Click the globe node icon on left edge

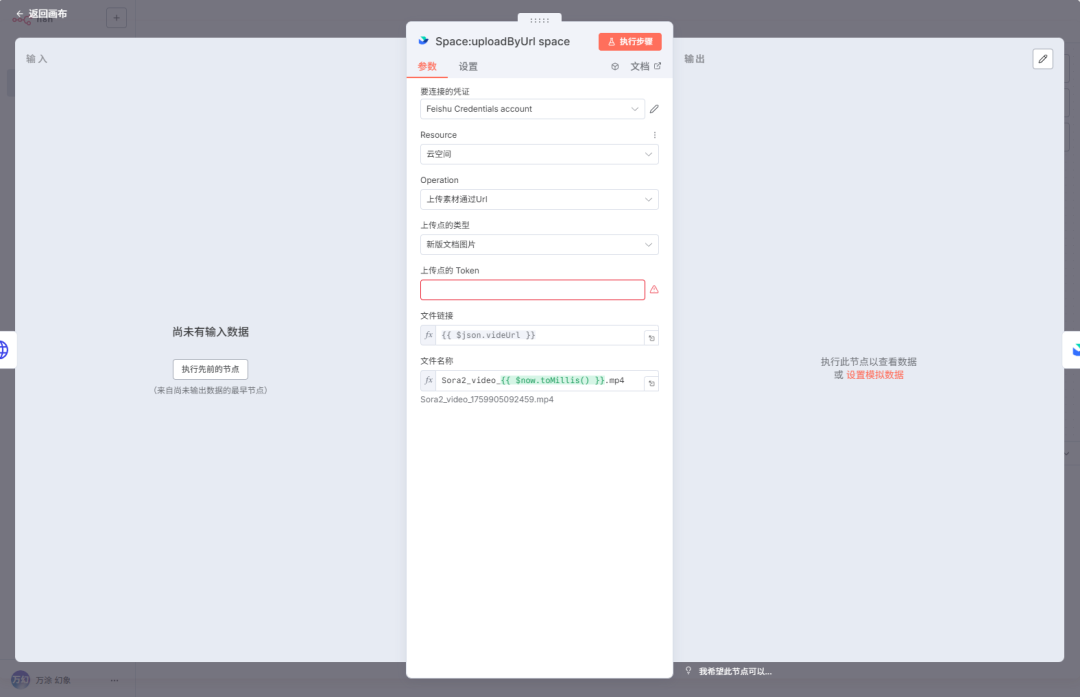(x=4, y=350)
